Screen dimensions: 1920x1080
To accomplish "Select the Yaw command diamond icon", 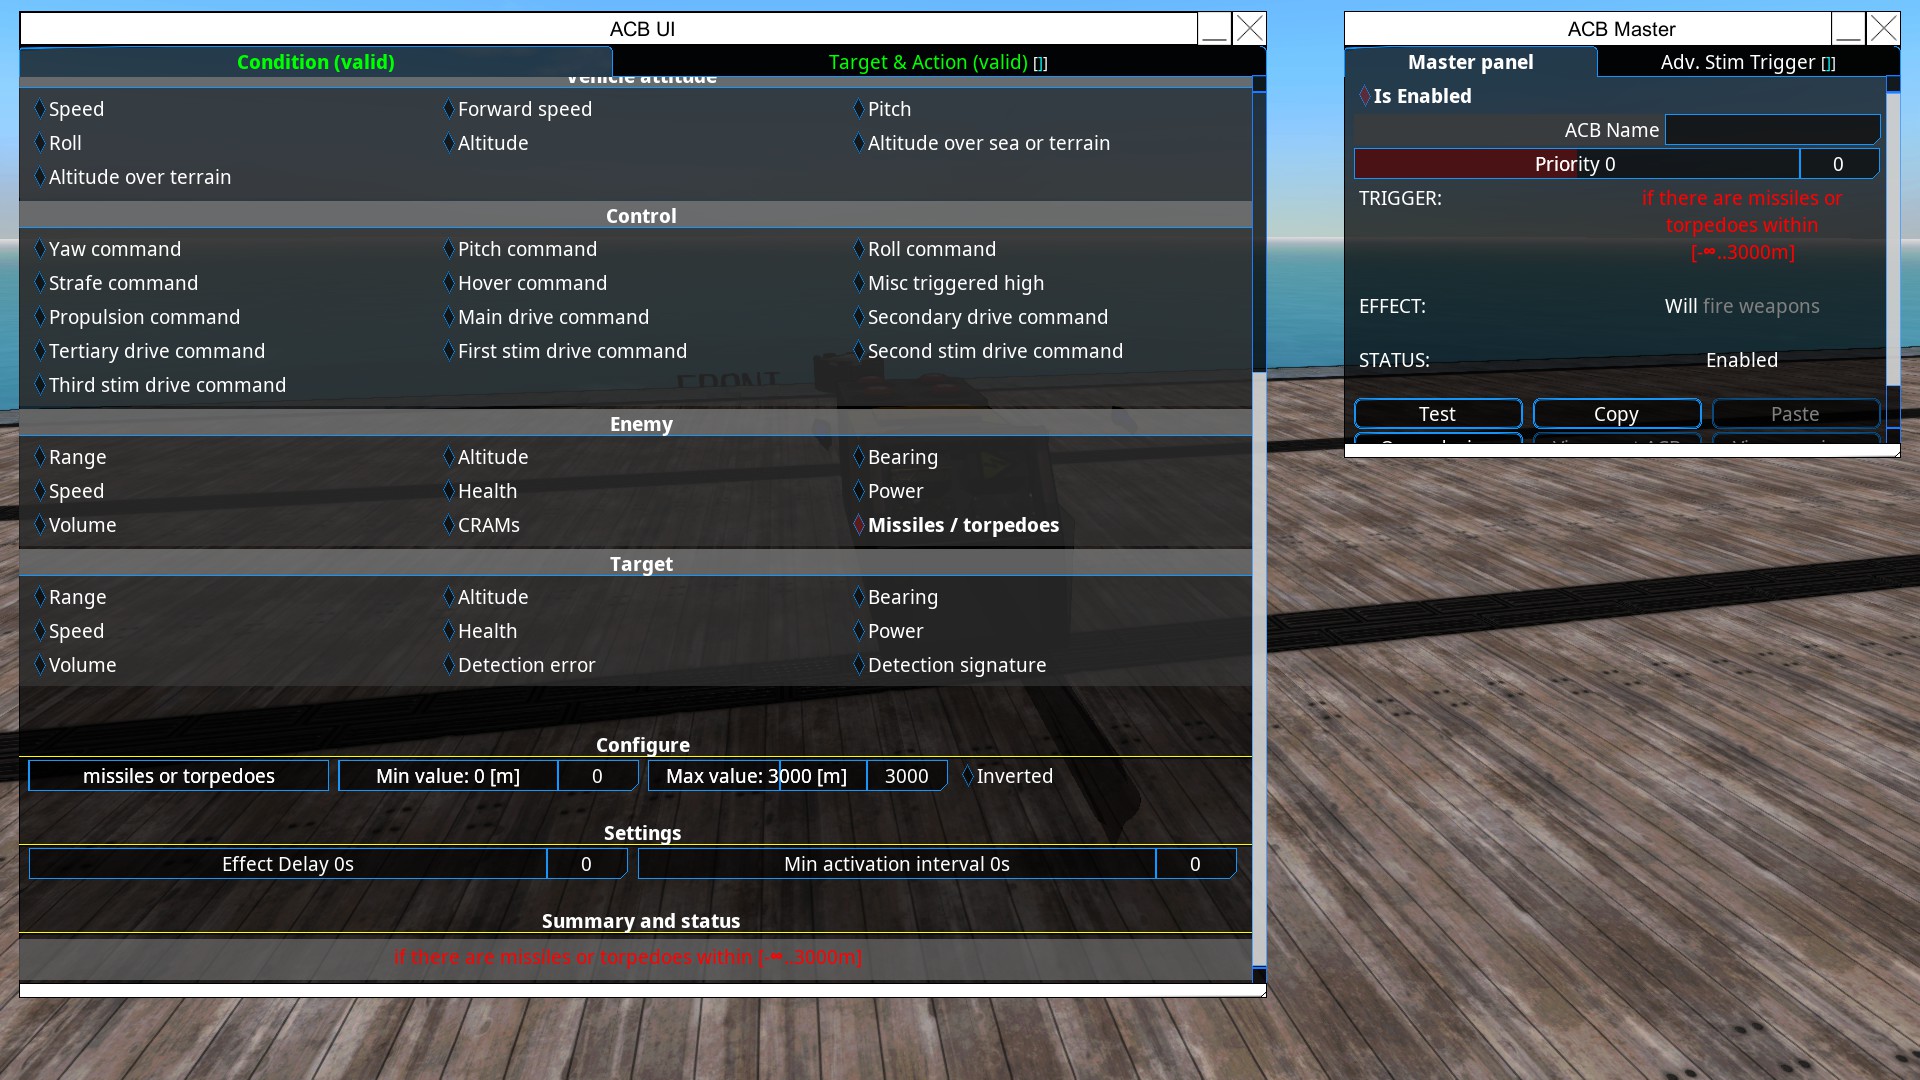I will pyautogui.click(x=40, y=249).
